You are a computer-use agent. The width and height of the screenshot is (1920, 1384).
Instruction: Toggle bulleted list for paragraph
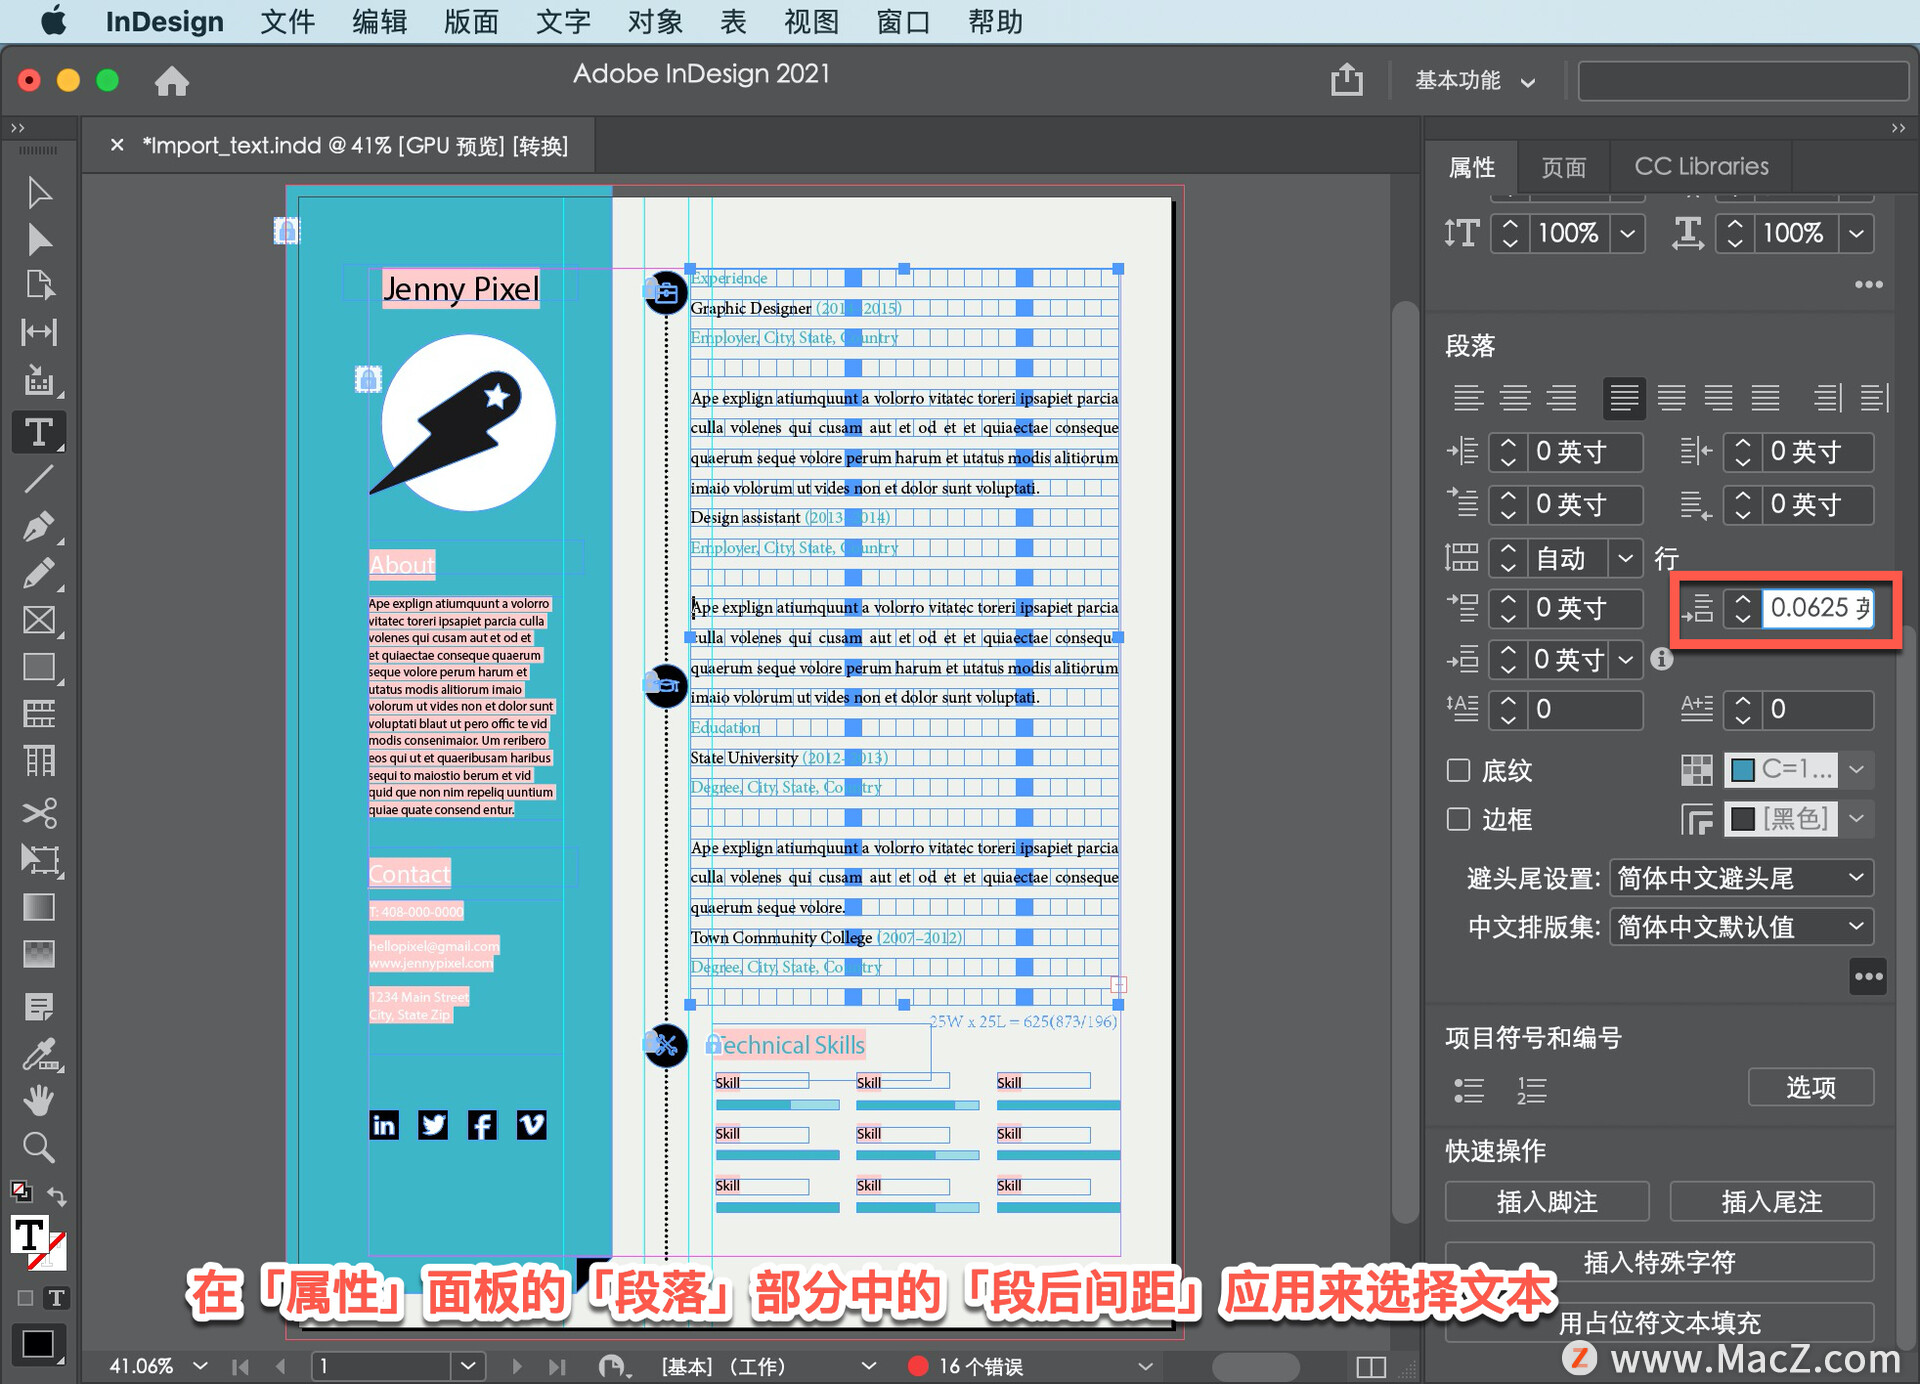(1468, 1090)
